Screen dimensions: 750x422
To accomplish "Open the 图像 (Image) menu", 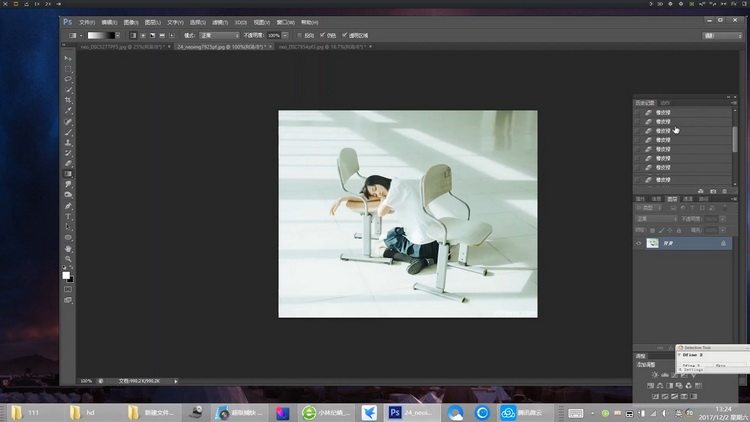I will click(131, 22).
